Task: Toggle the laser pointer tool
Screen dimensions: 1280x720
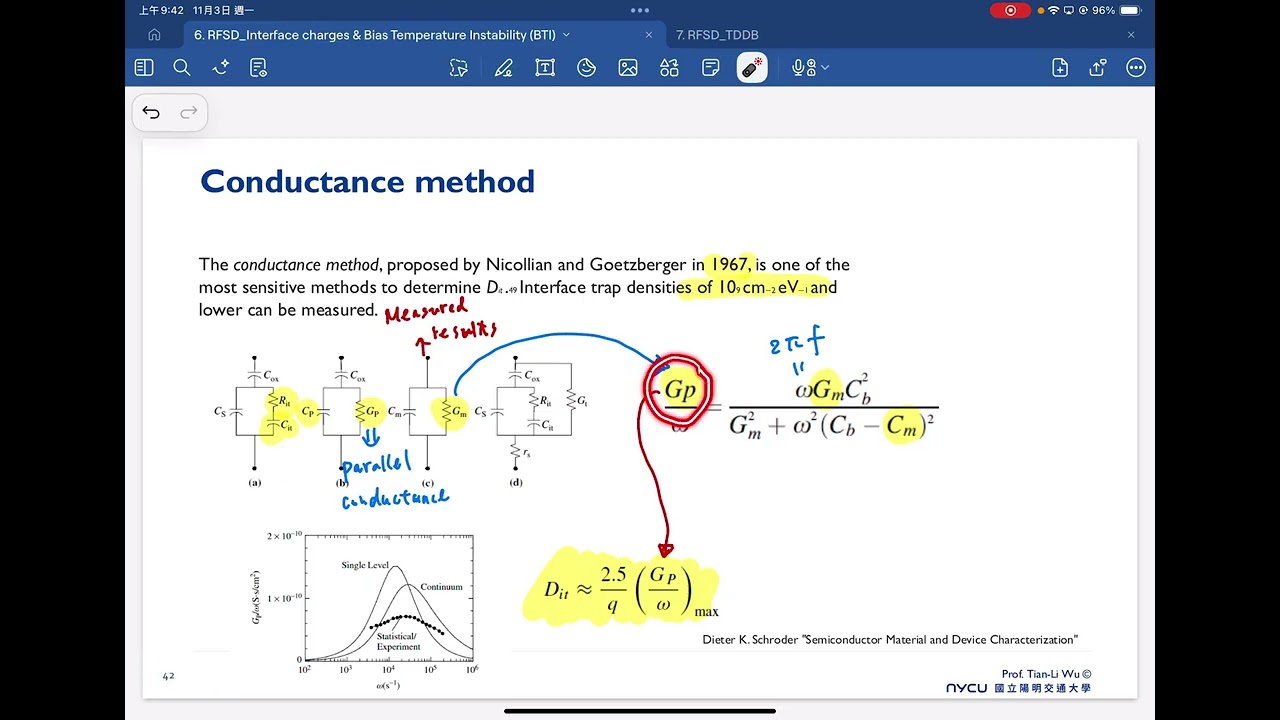Action: pos(752,68)
